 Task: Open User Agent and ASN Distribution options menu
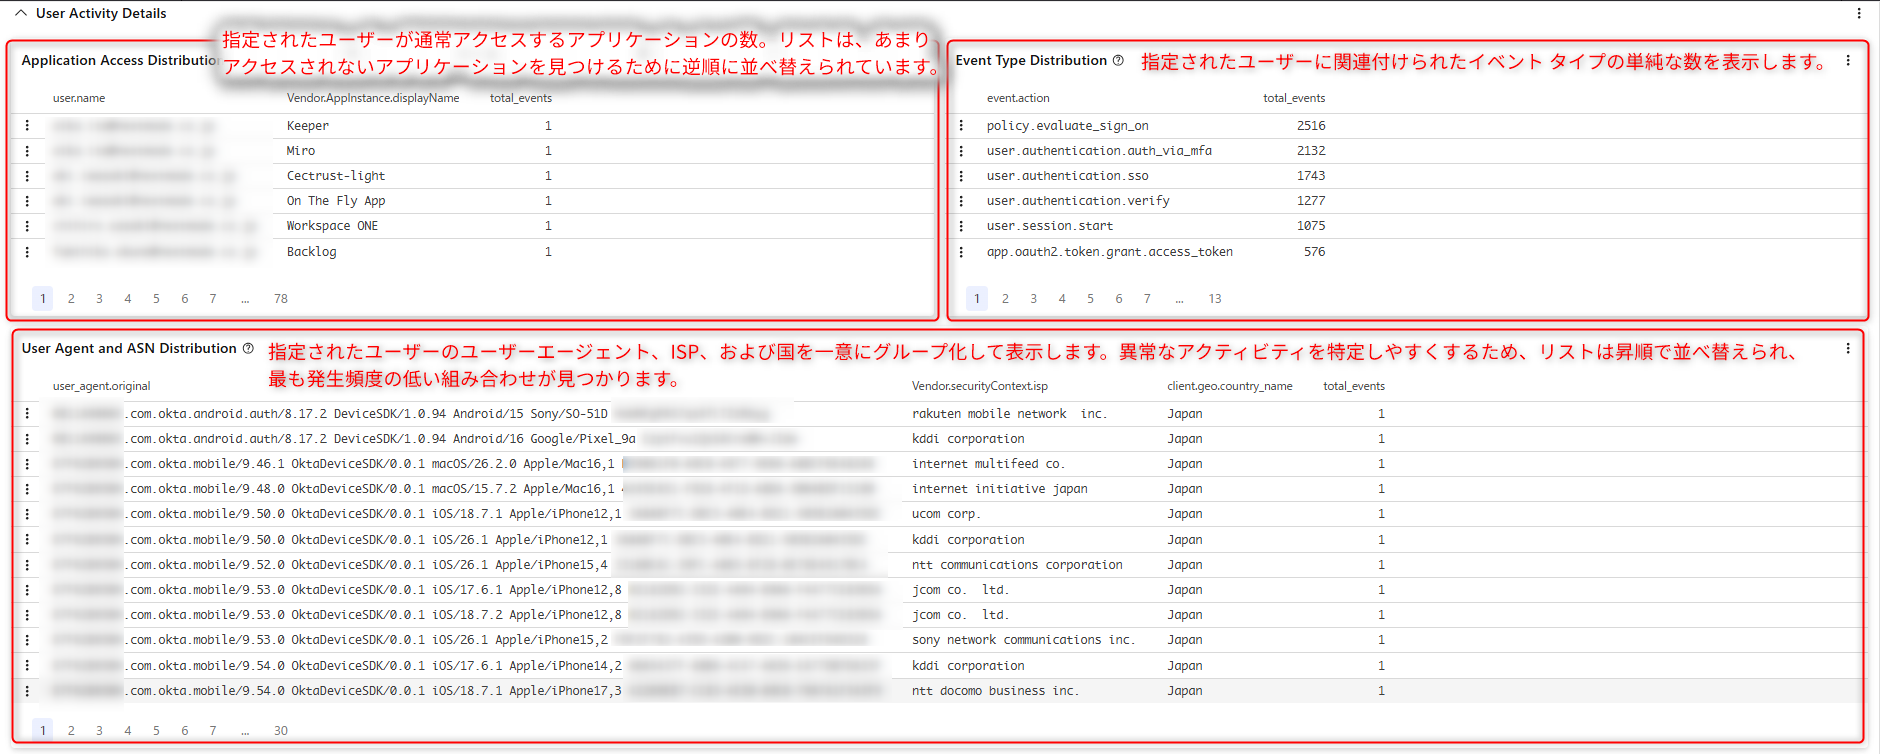[1848, 348]
